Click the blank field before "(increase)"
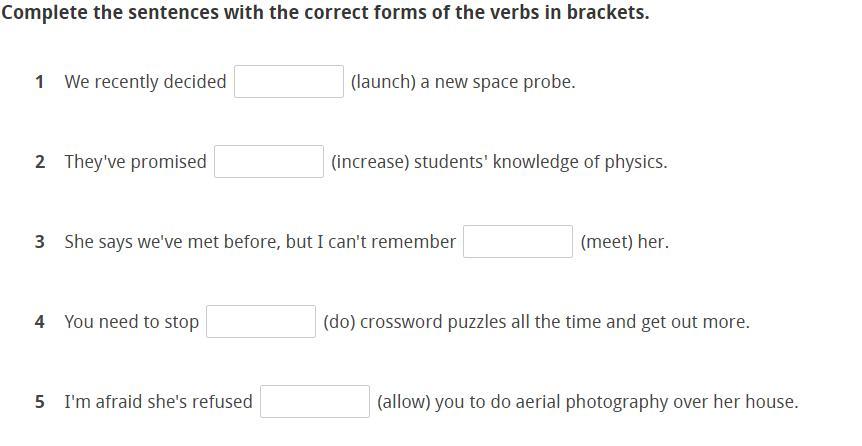This screenshot has height=446, width=862. click(269, 162)
